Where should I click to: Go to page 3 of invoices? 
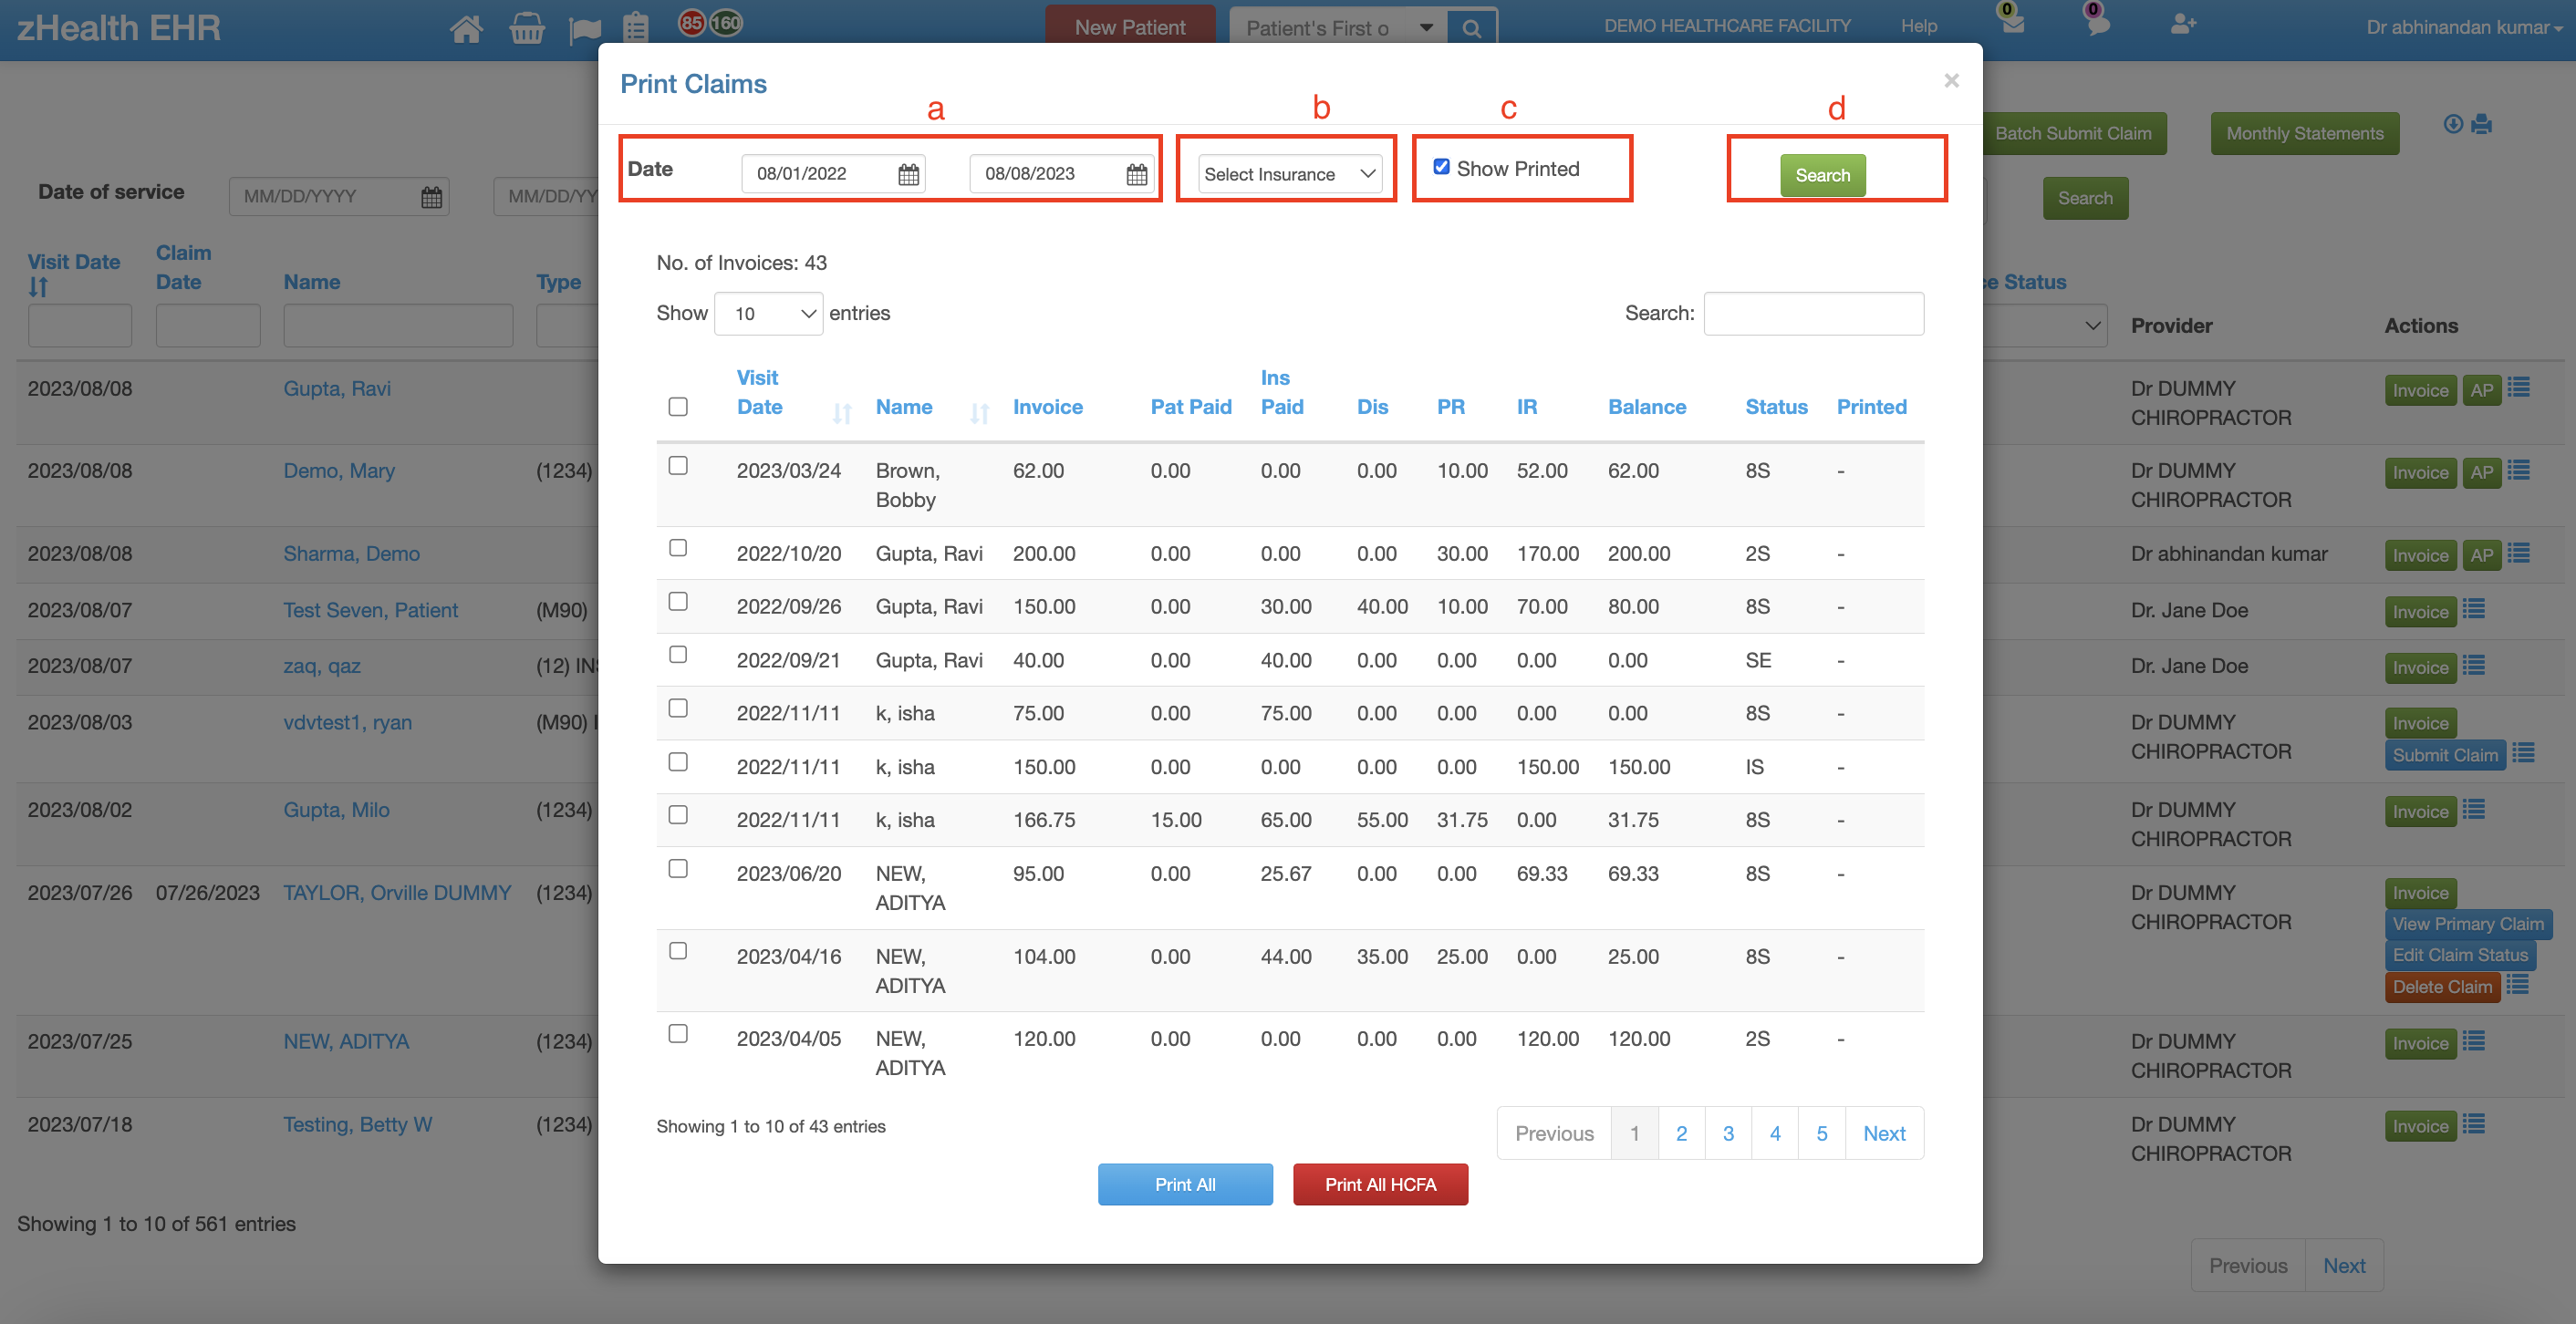click(1728, 1133)
